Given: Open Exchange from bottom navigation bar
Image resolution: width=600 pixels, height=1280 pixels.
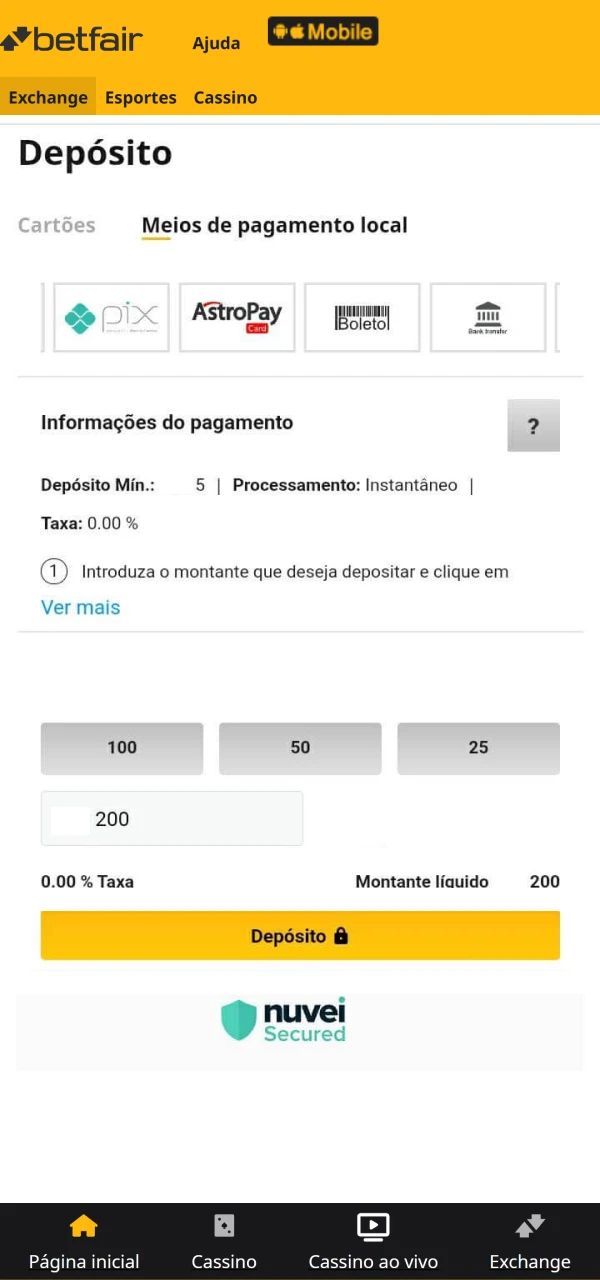Looking at the screenshot, I should point(529,1227).
